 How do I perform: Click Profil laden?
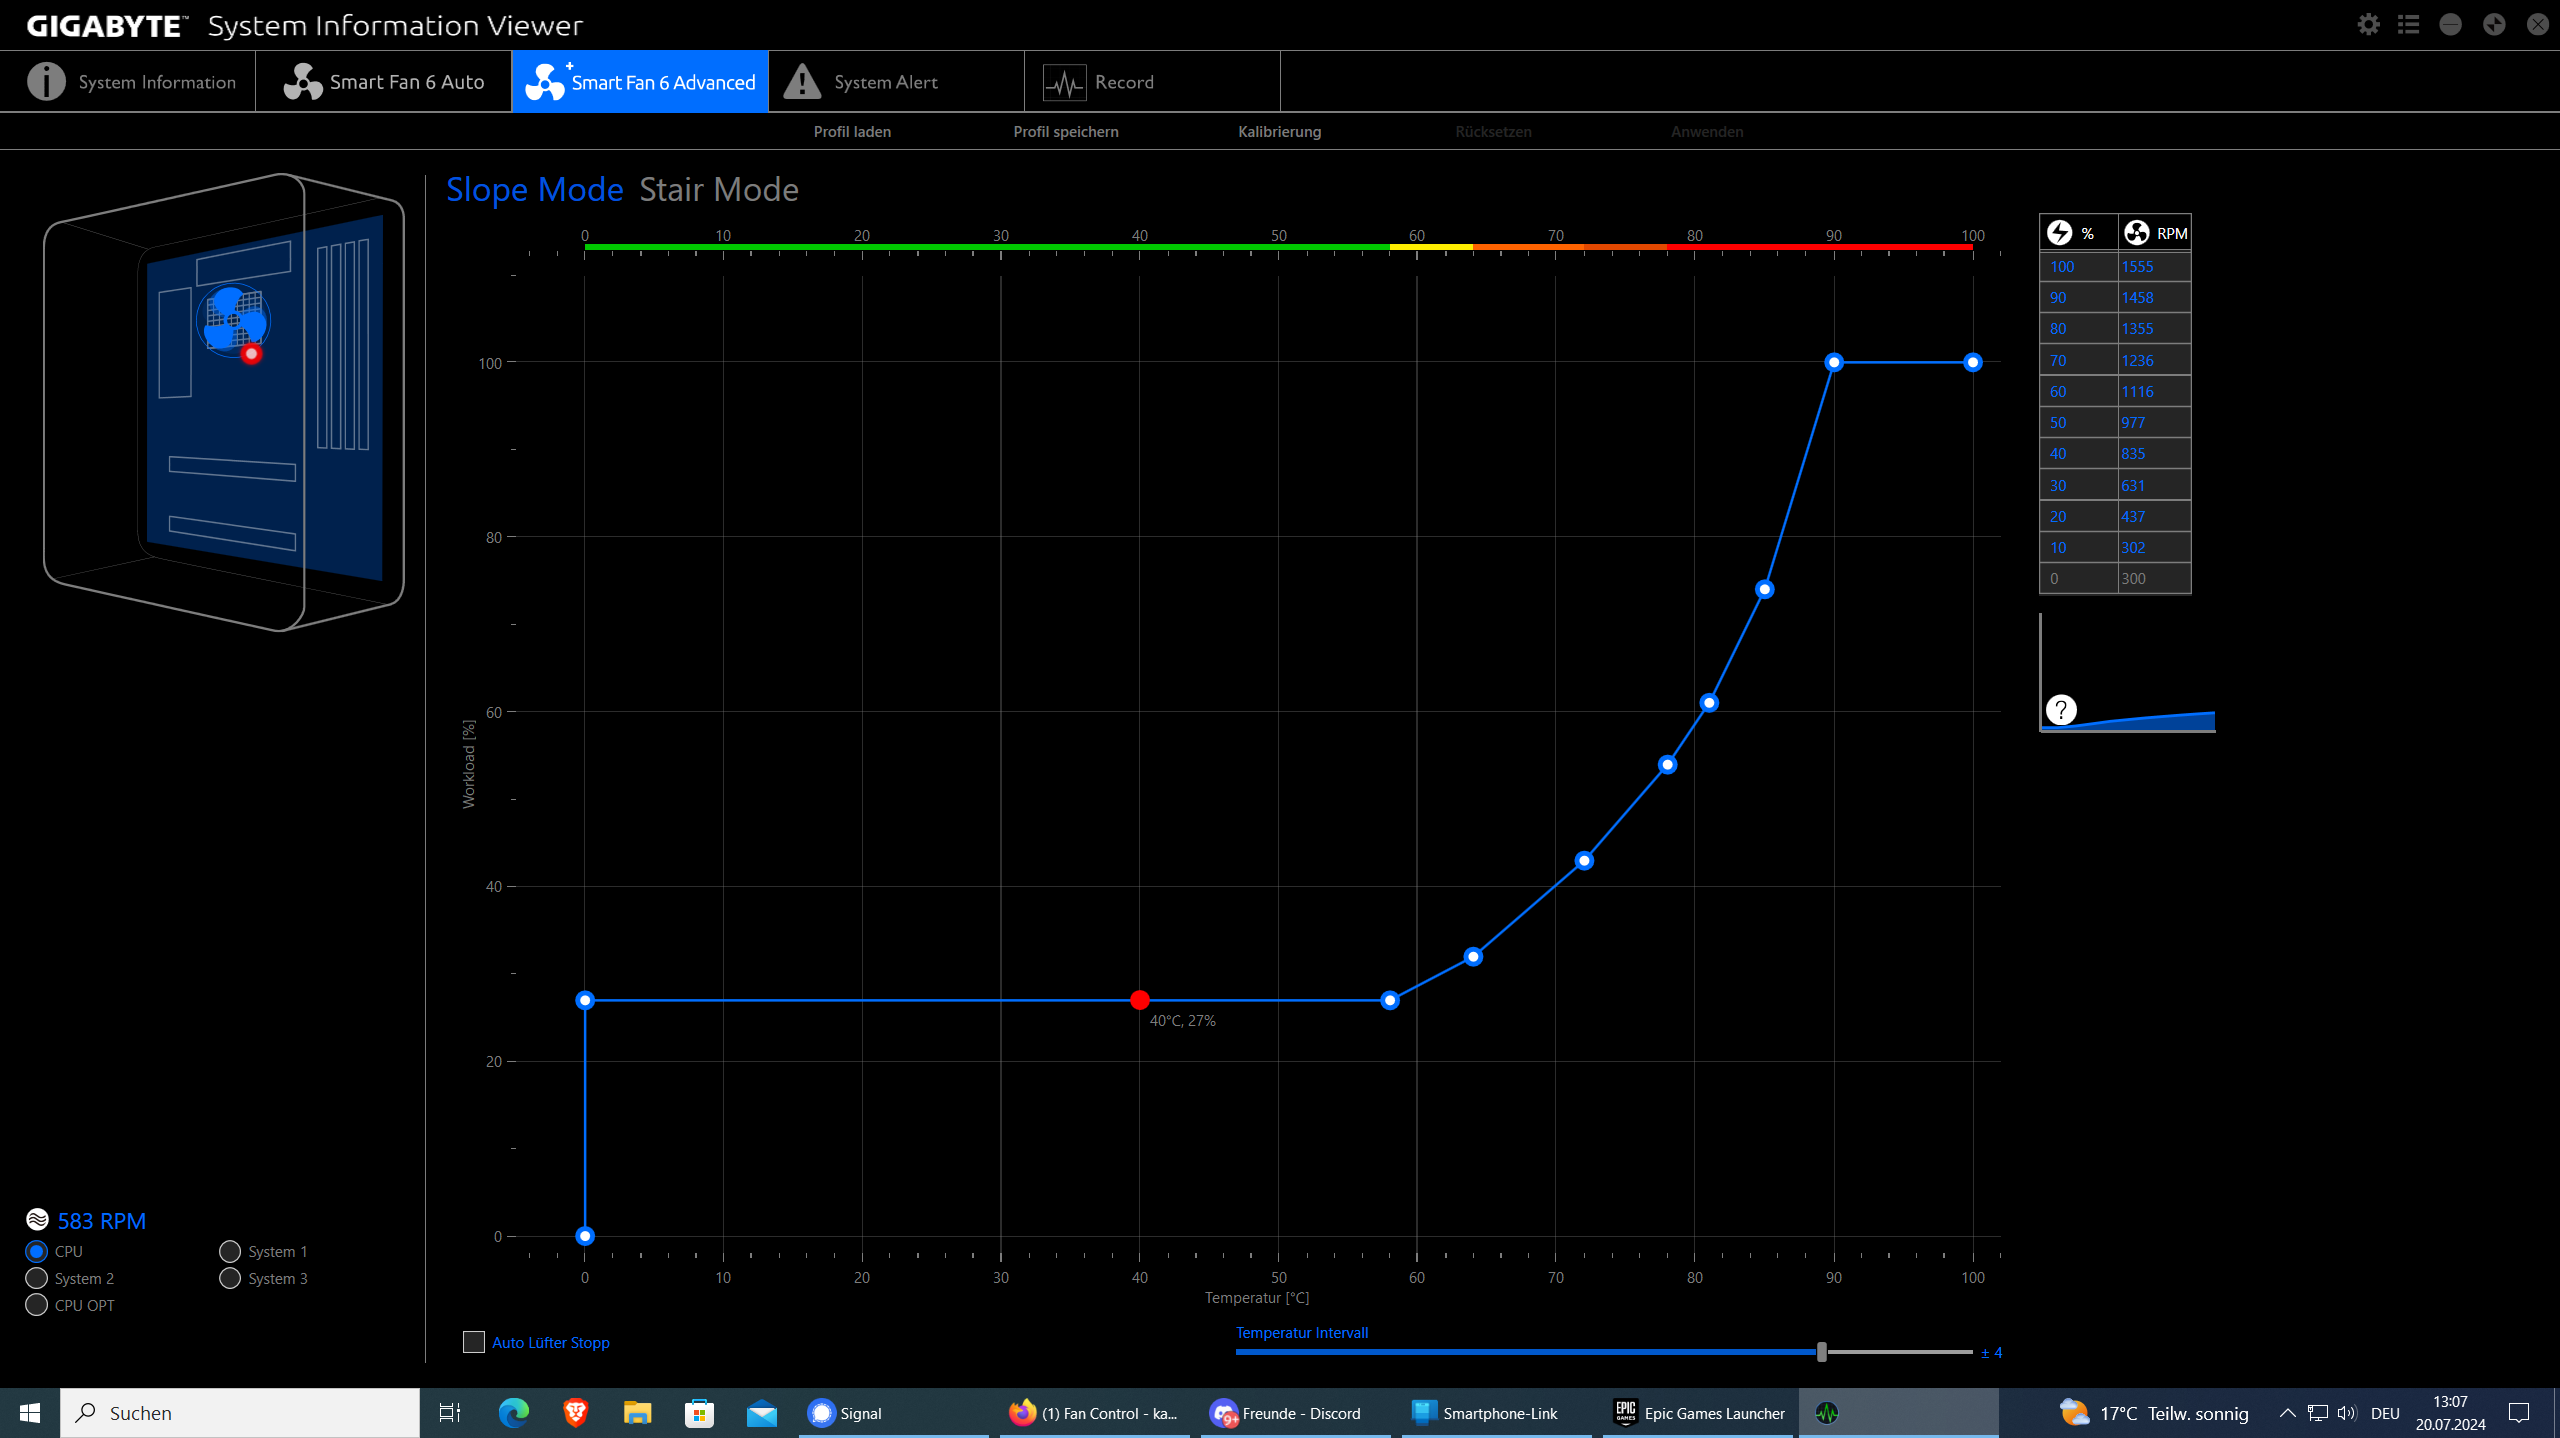tap(852, 132)
